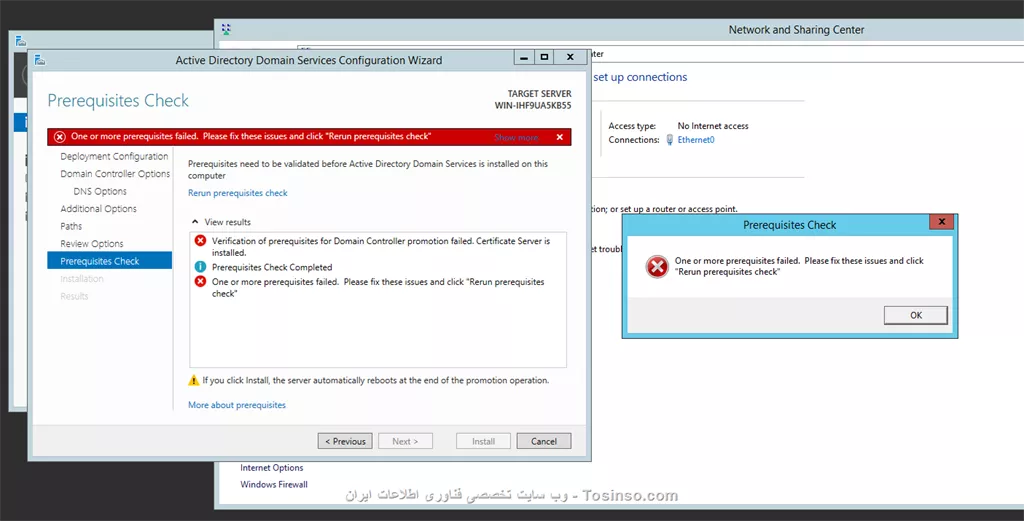
Task: Click the red error icon in the popup dialog
Action: [656, 266]
